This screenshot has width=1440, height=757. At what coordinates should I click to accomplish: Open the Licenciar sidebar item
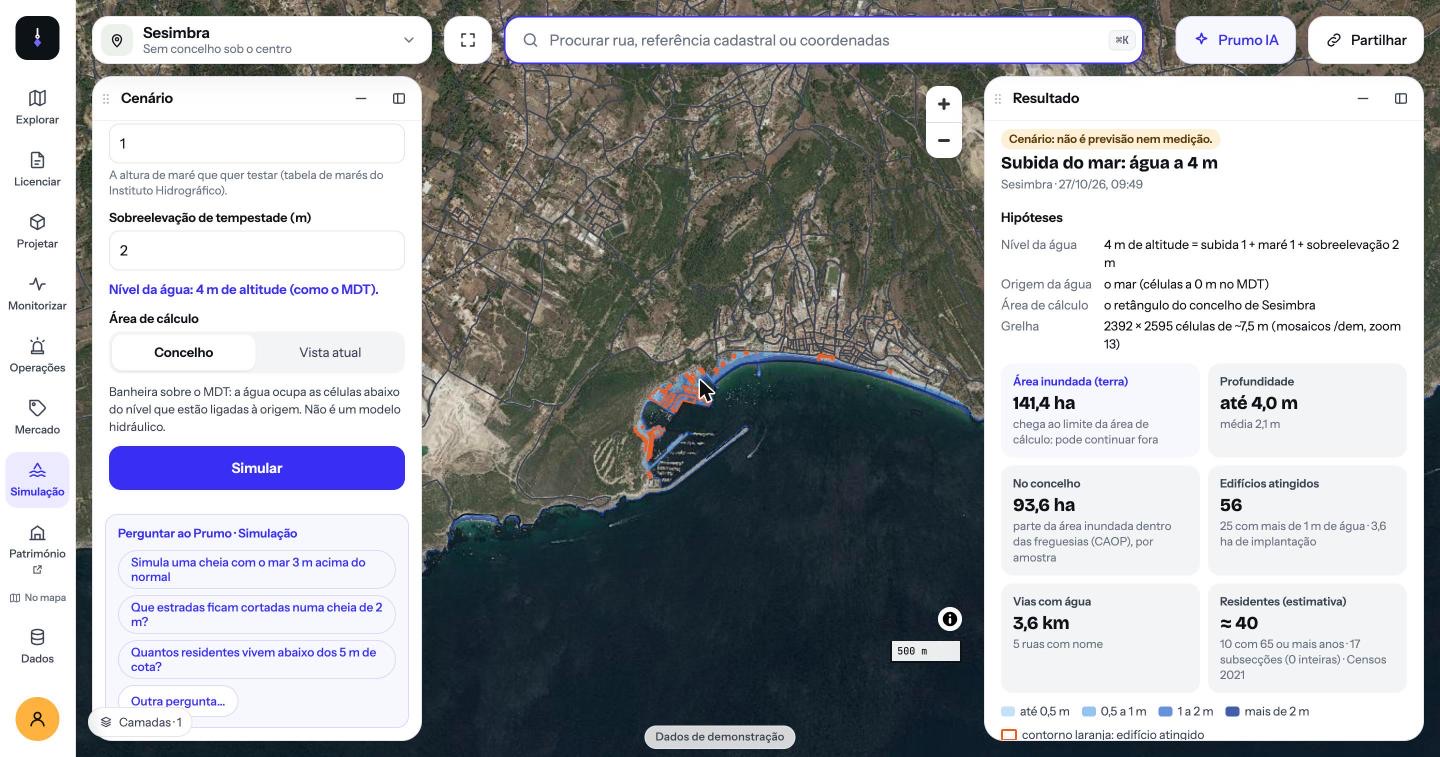[x=37, y=170]
